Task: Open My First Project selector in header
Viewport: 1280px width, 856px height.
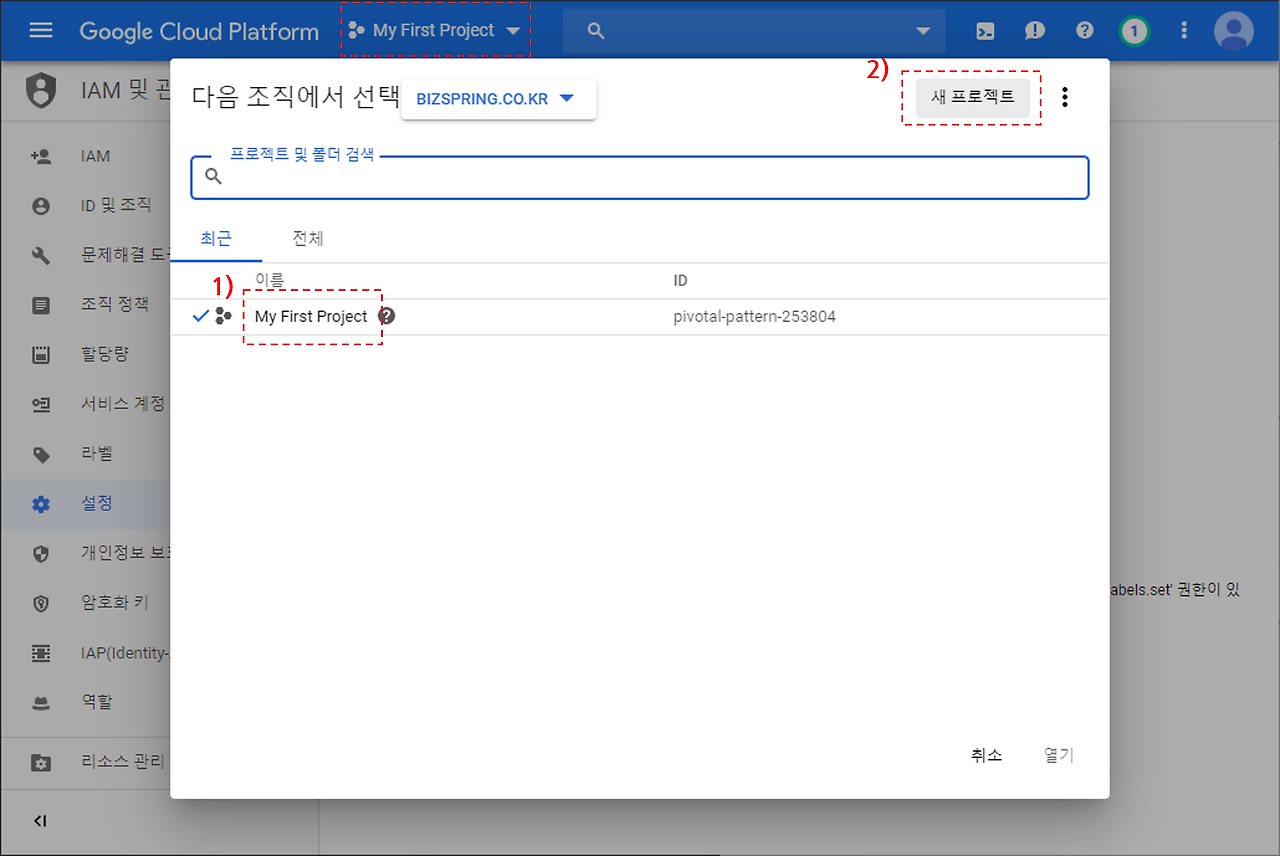Action: click(x=435, y=31)
